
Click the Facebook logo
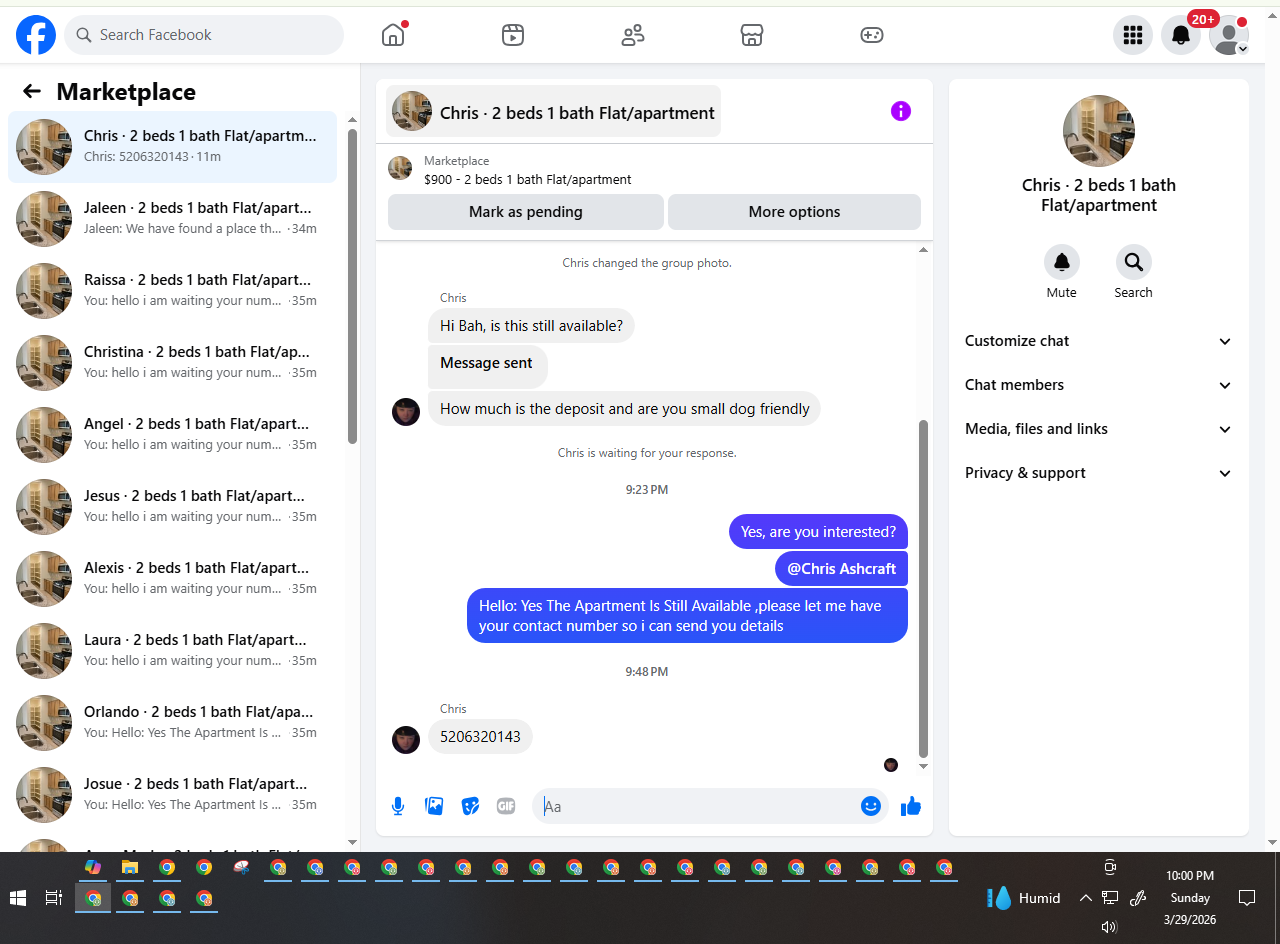click(x=36, y=35)
